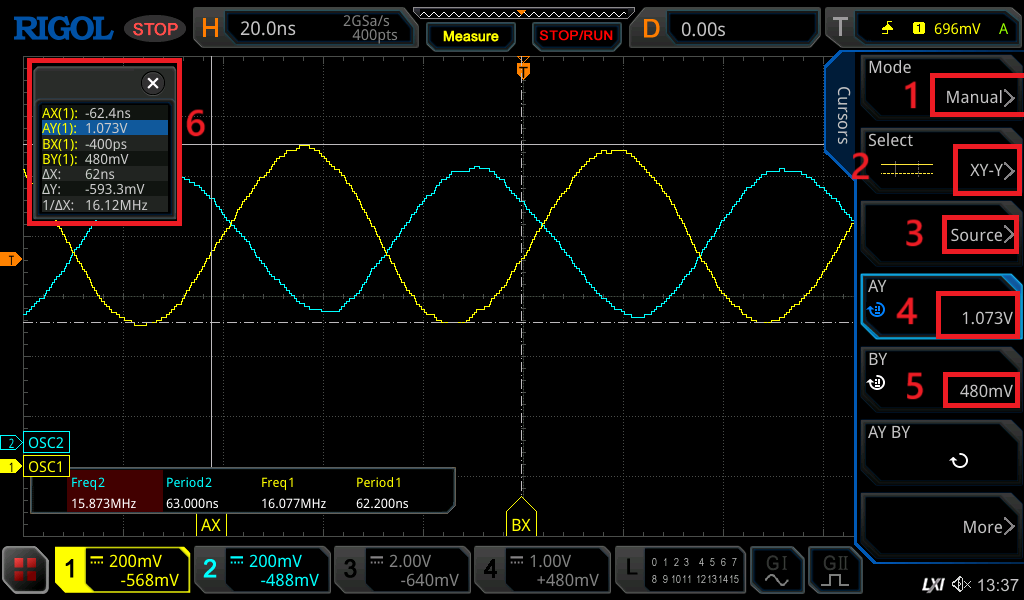Image resolution: width=1024 pixels, height=600 pixels.
Task: Click the RIGOL logo
Action: pos(62,29)
